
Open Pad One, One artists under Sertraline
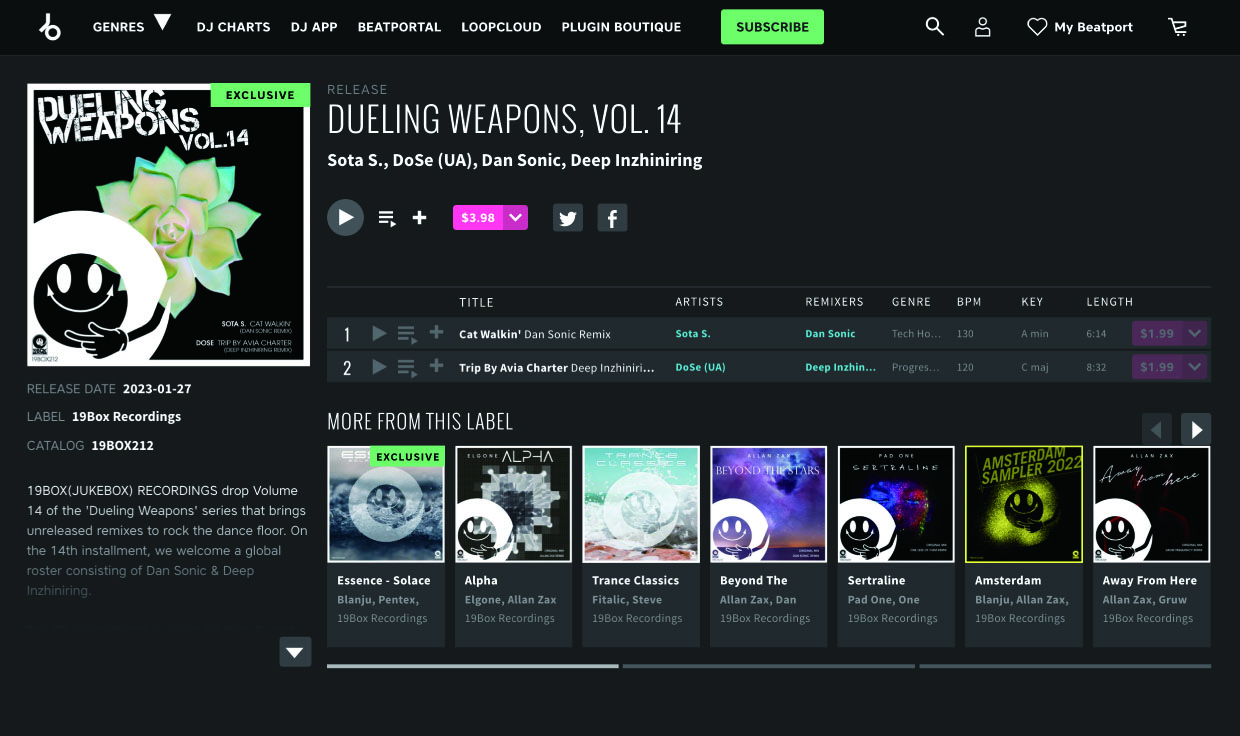(x=883, y=600)
